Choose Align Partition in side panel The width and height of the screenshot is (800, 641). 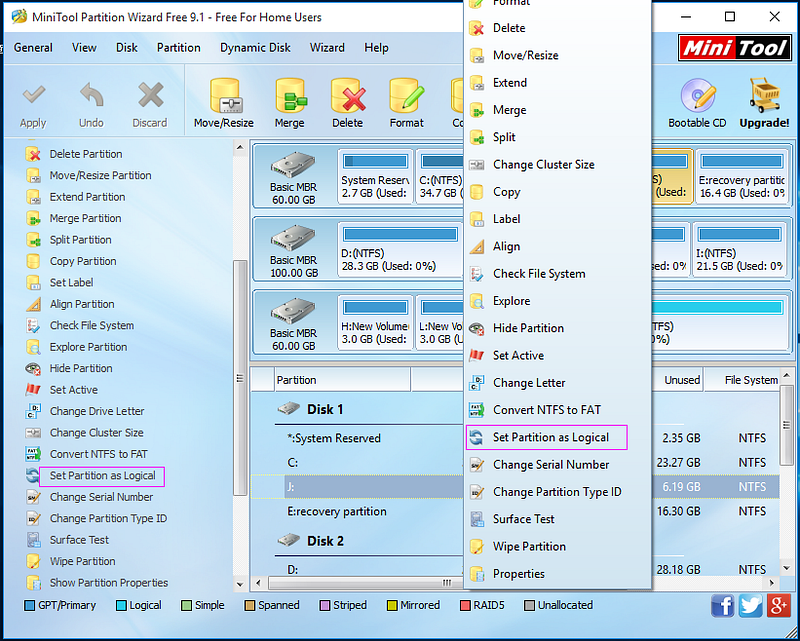82,304
